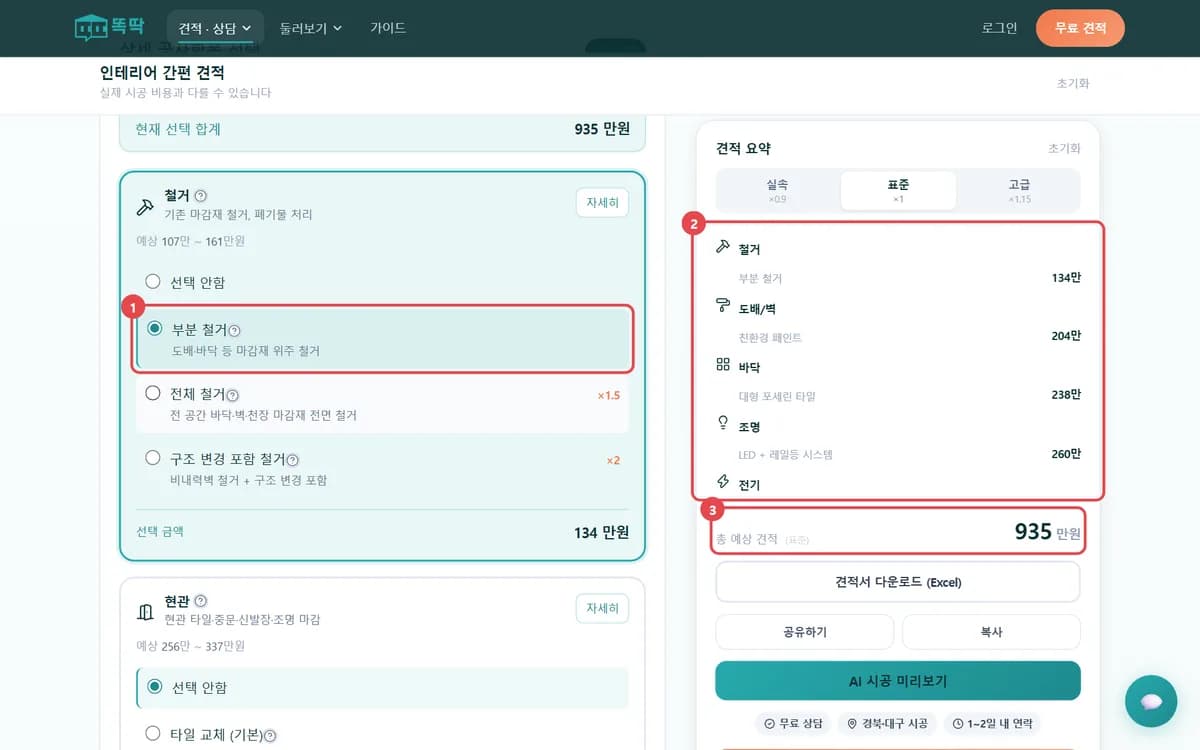The height and width of the screenshot is (750, 1200).
Task: Click help icon beside 타일 교체 (기본)
Action: (x=270, y=736)
